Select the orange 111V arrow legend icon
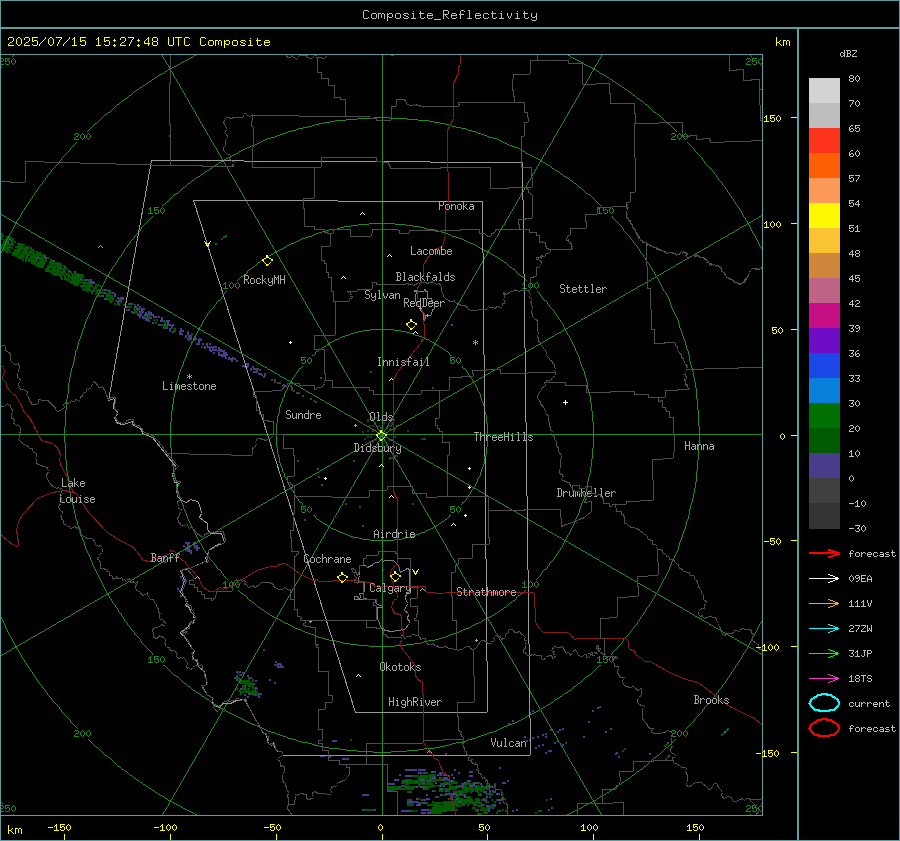 (x=824, y=603)
